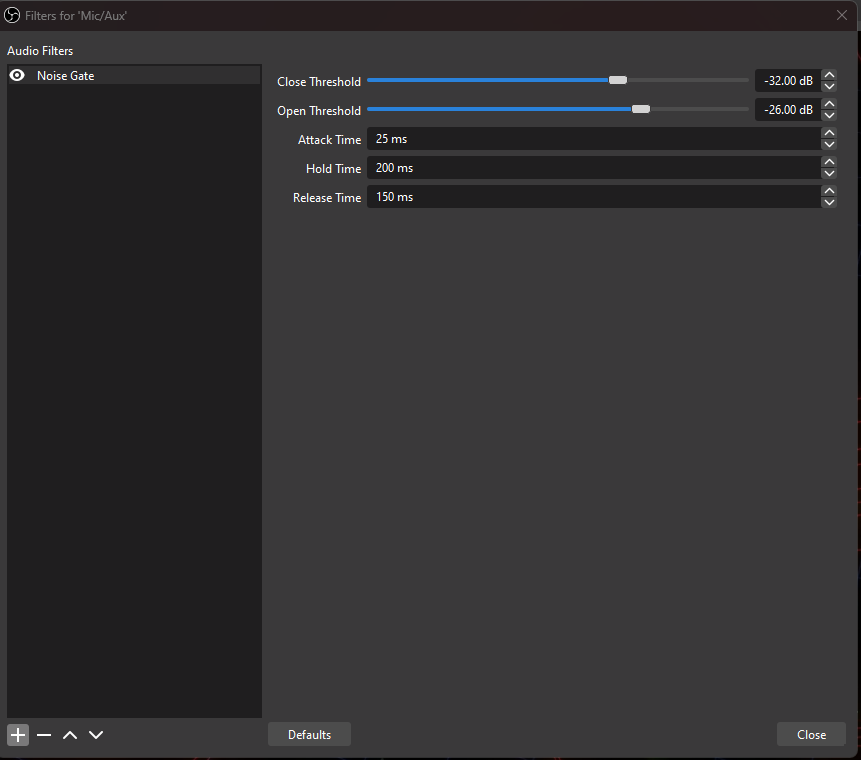Click the Release Time 150 ms field
861x760 pixels.
(594, 197)
